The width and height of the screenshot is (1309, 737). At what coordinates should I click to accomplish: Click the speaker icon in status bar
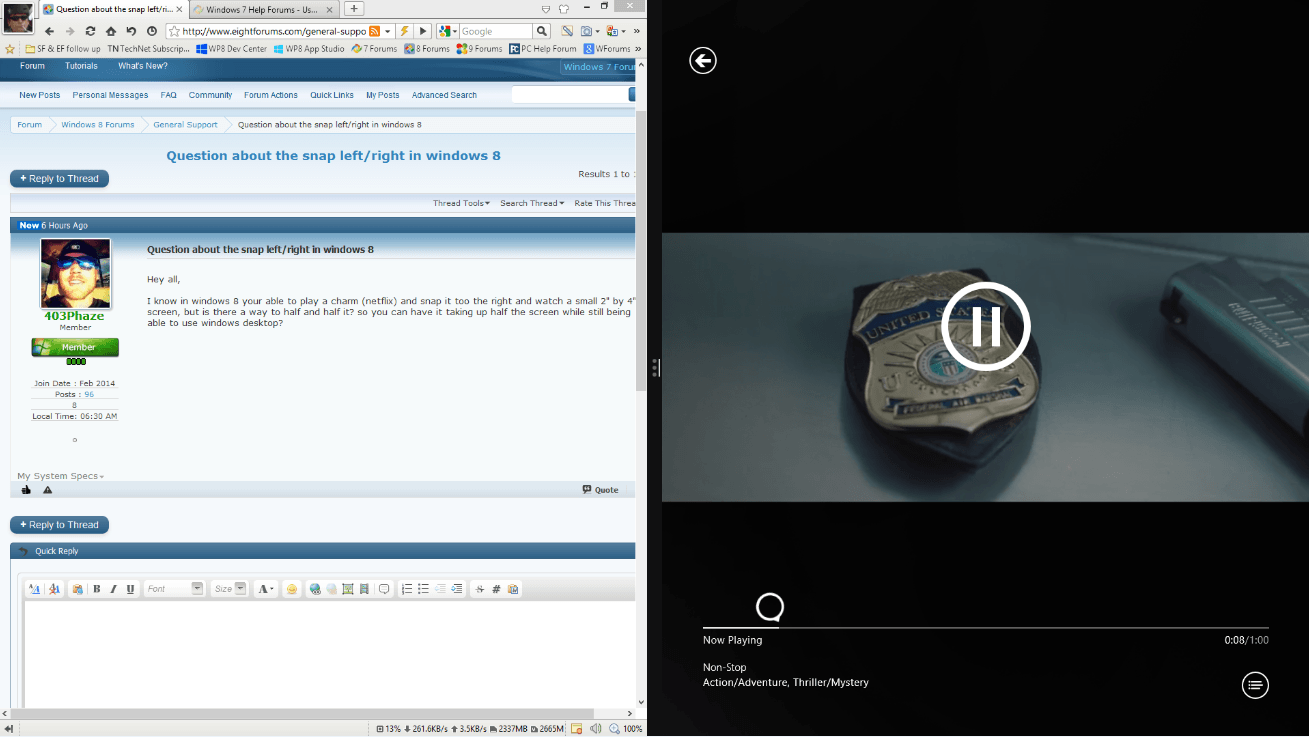tap(596, 729)
